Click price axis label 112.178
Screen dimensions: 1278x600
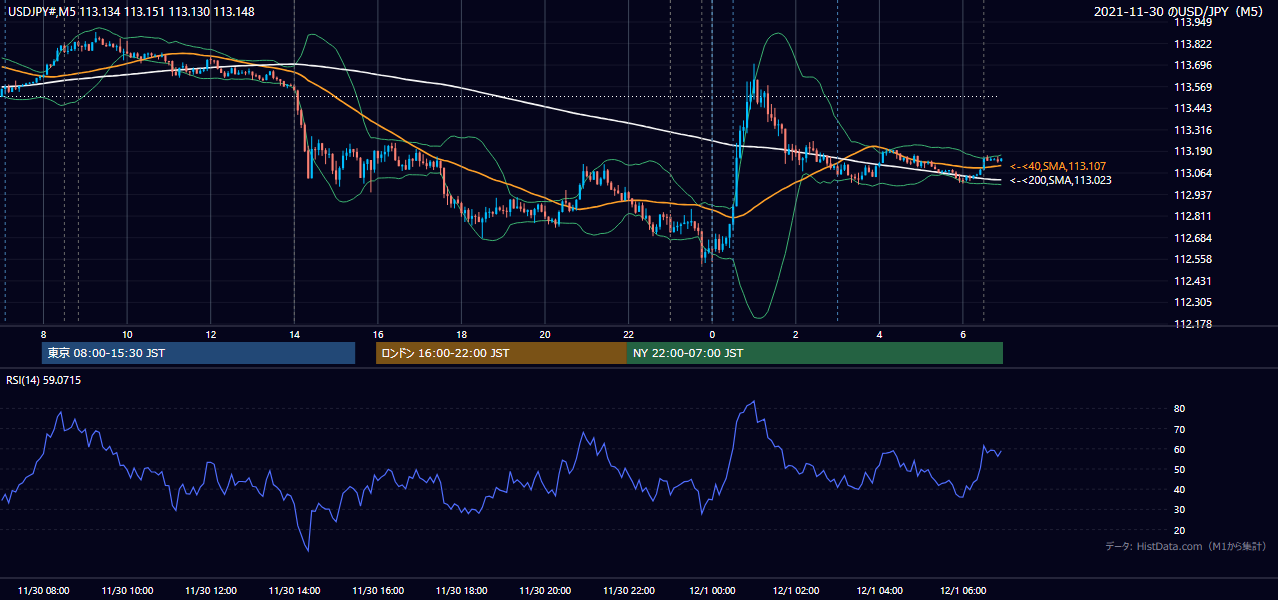pos(1194,324)
